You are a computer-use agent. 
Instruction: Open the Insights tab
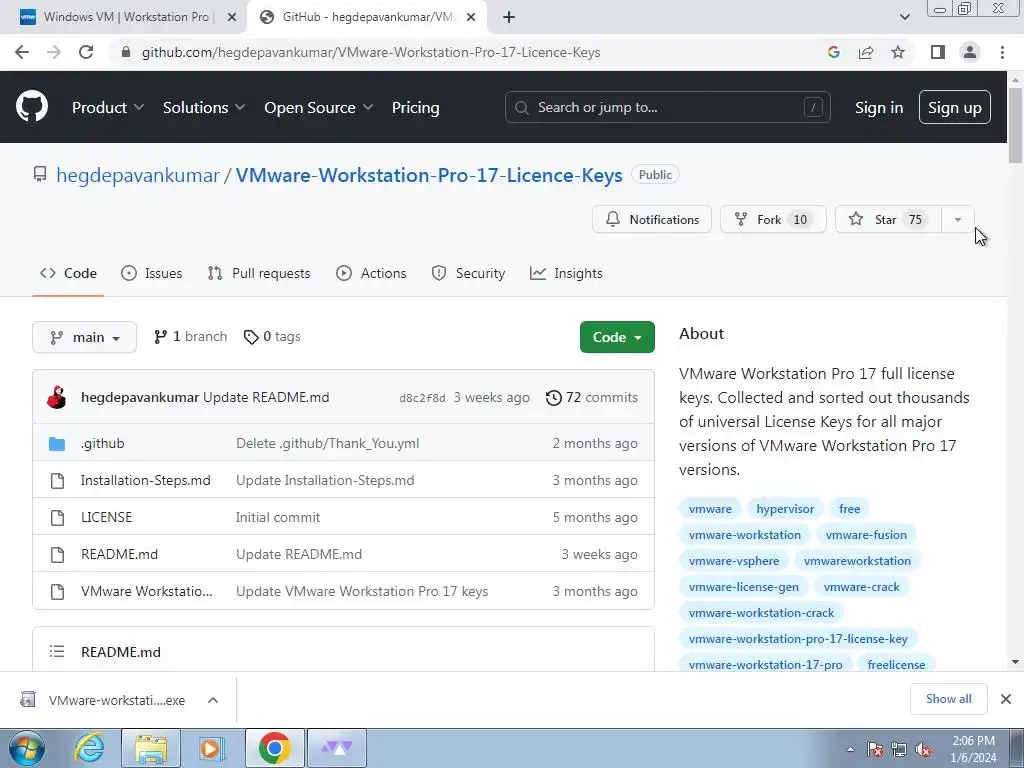pyautogui.click(x=566, y=274)
